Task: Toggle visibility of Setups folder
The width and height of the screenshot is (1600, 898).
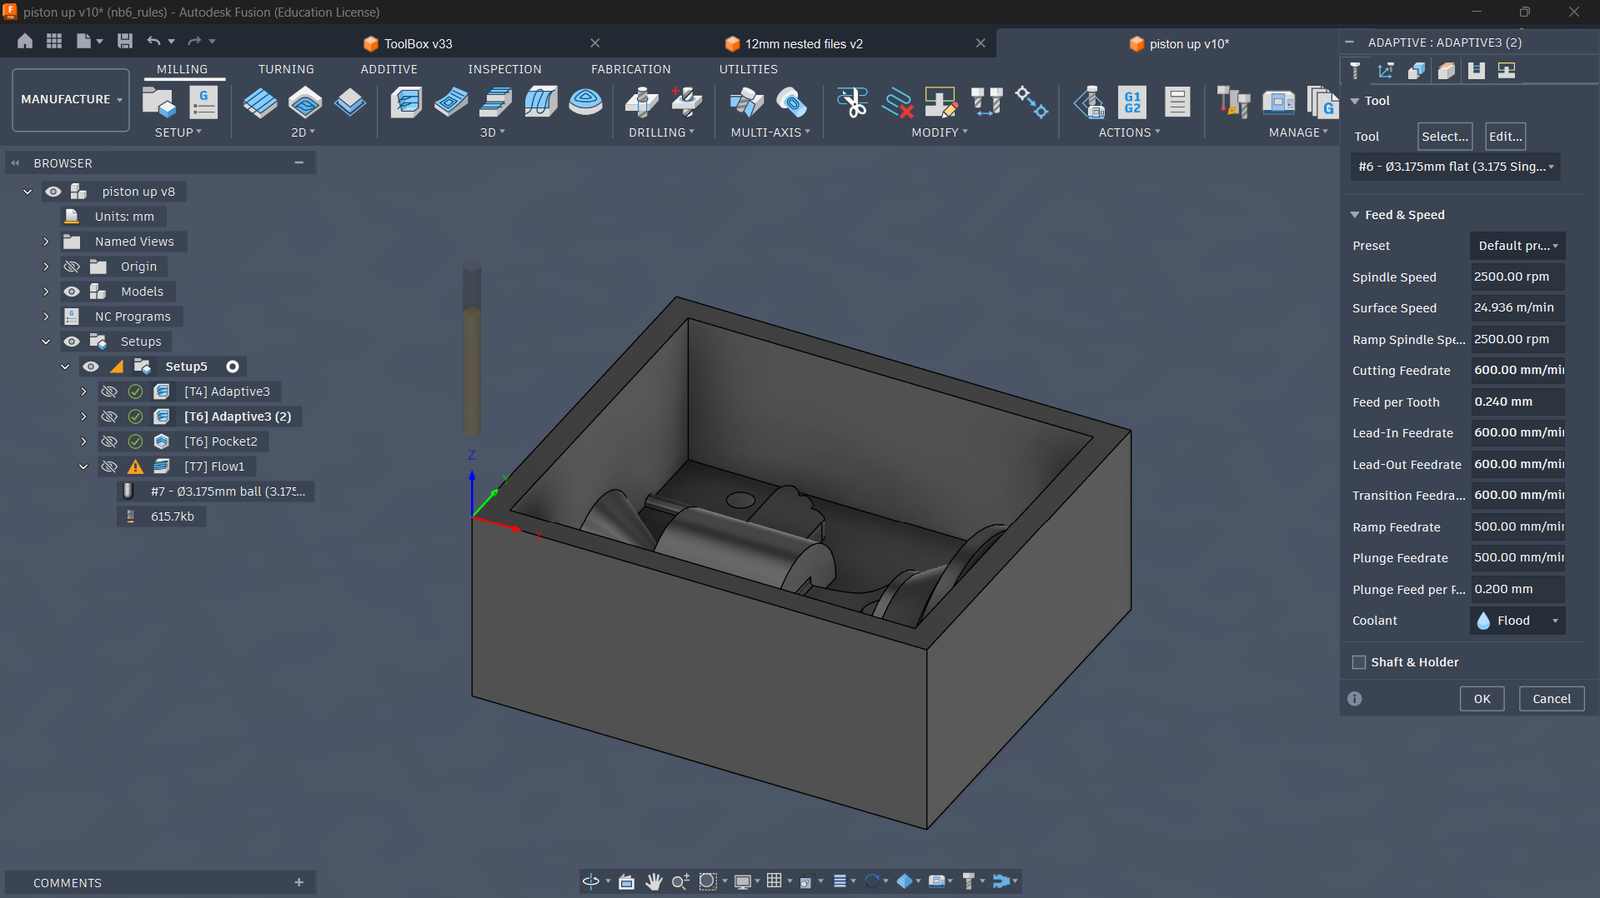Action: 72,341
